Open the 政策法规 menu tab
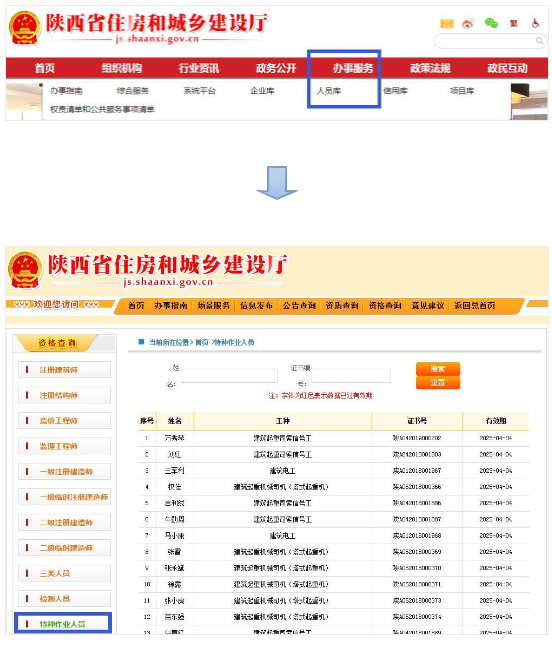The image size is (552, 650). click(x=430, y=68)
